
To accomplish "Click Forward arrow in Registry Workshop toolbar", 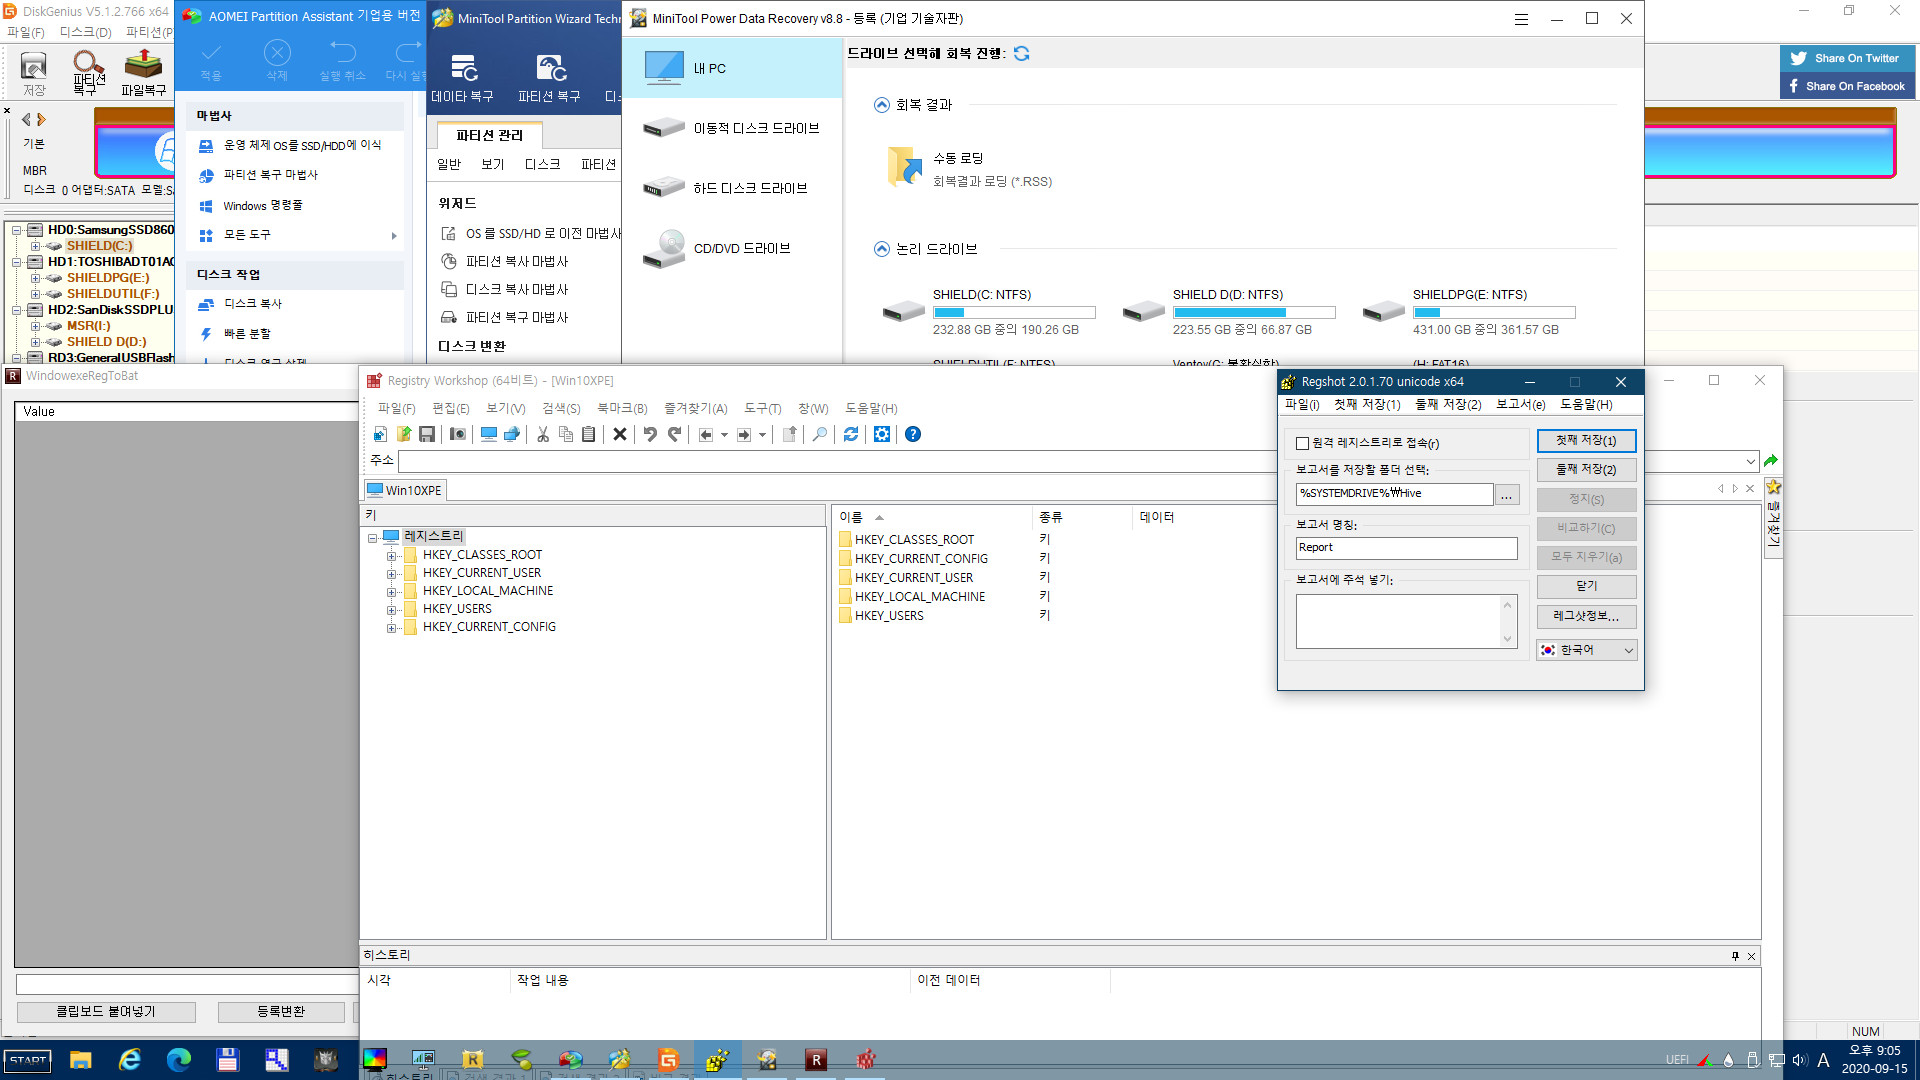I will 744,434.
